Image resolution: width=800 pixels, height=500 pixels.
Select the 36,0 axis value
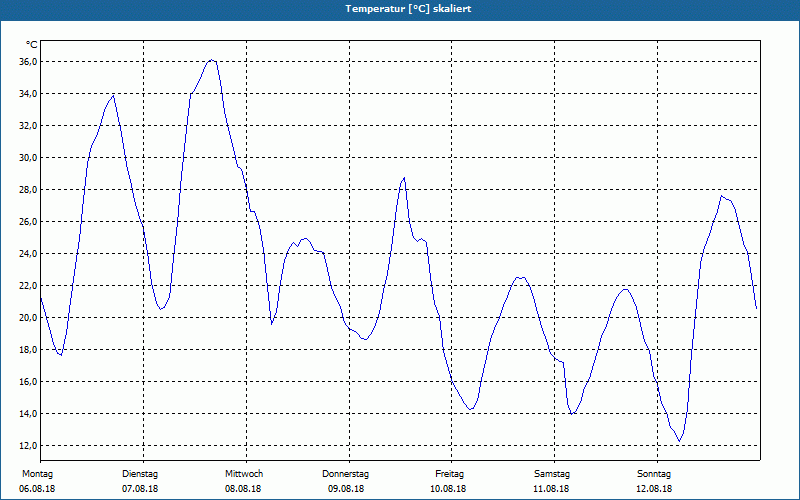[28, 62]
